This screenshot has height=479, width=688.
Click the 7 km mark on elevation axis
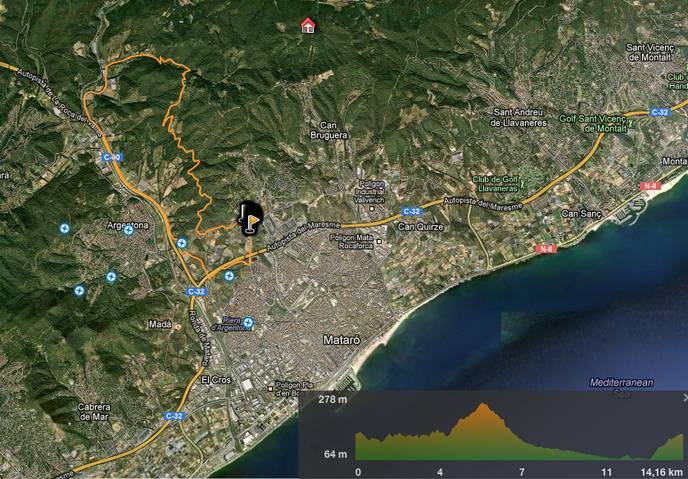pos(522,470)
